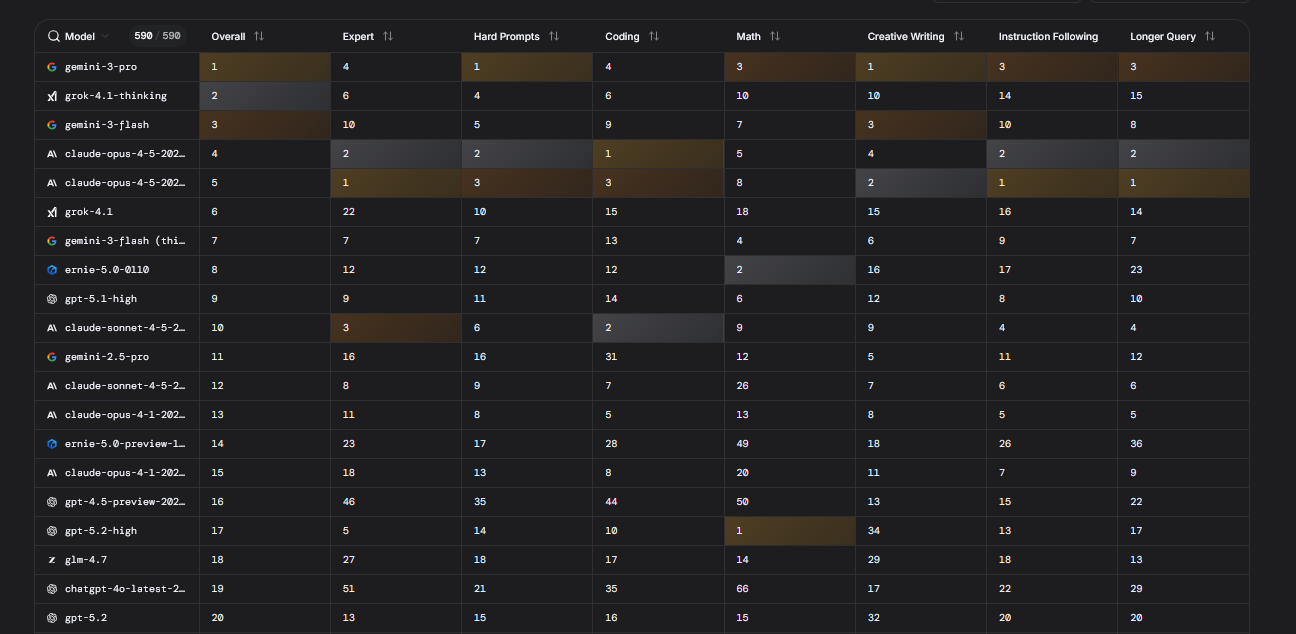The height and width of the screenshot is (634, 1296).
Task: Toggle sorting with the Math sort arrows
Action: pos(775,37)
